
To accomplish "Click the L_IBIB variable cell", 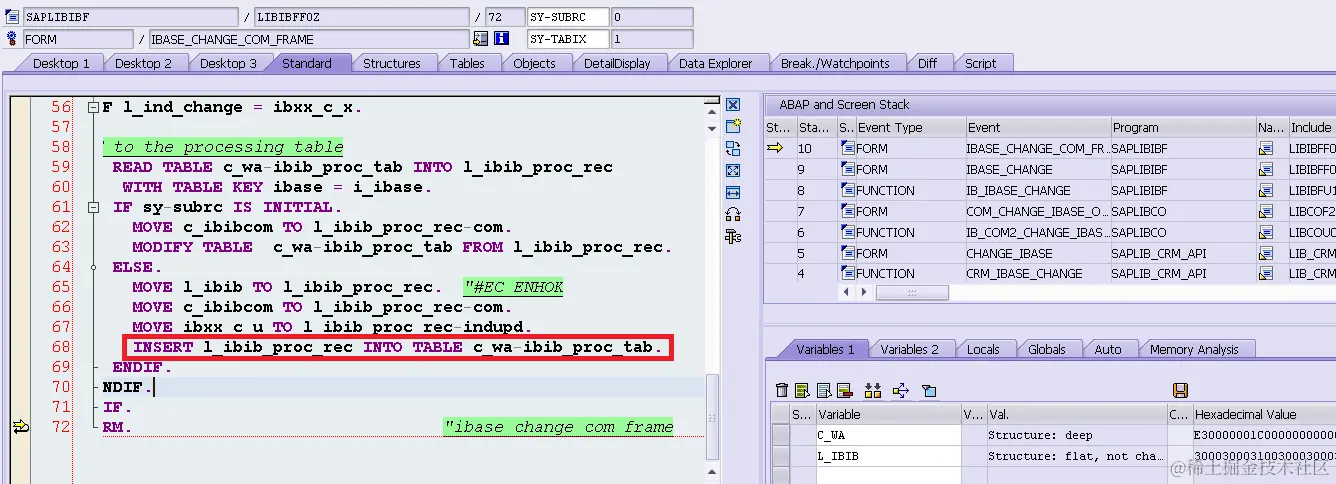I will point(887,456).
